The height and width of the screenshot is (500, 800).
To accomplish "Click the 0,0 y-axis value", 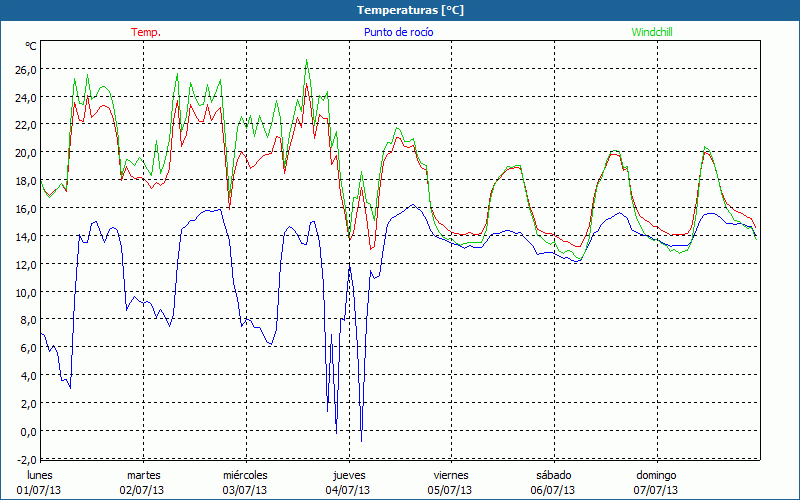I will [27, 432].
